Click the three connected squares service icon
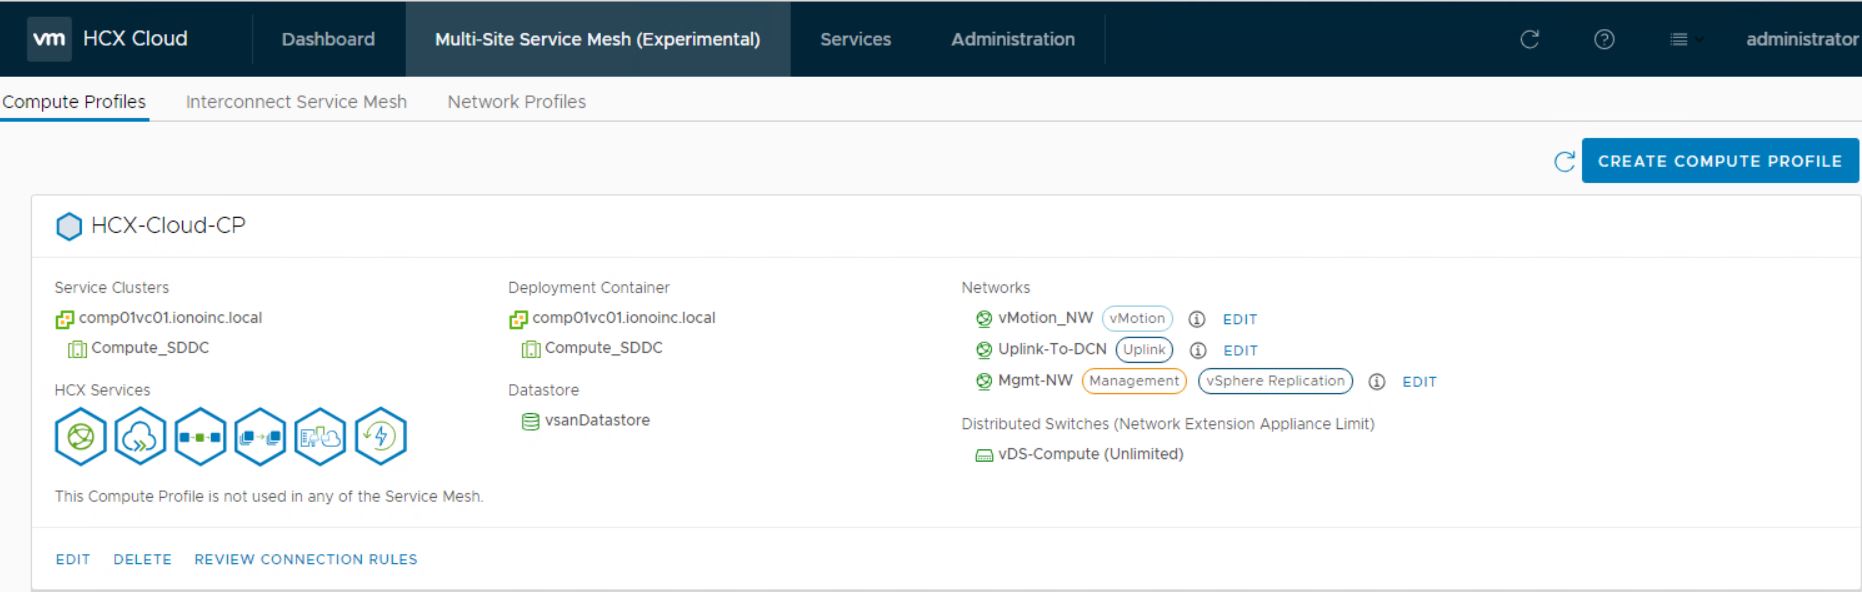This screenshot has height=592, width=1862. pyautogui.click(x=200, y=437)
